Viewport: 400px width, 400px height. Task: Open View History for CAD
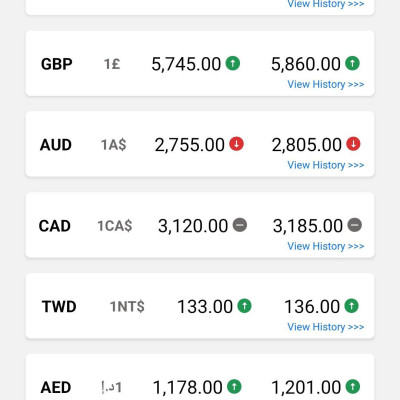pyautogui.click(x=326, y=246)
